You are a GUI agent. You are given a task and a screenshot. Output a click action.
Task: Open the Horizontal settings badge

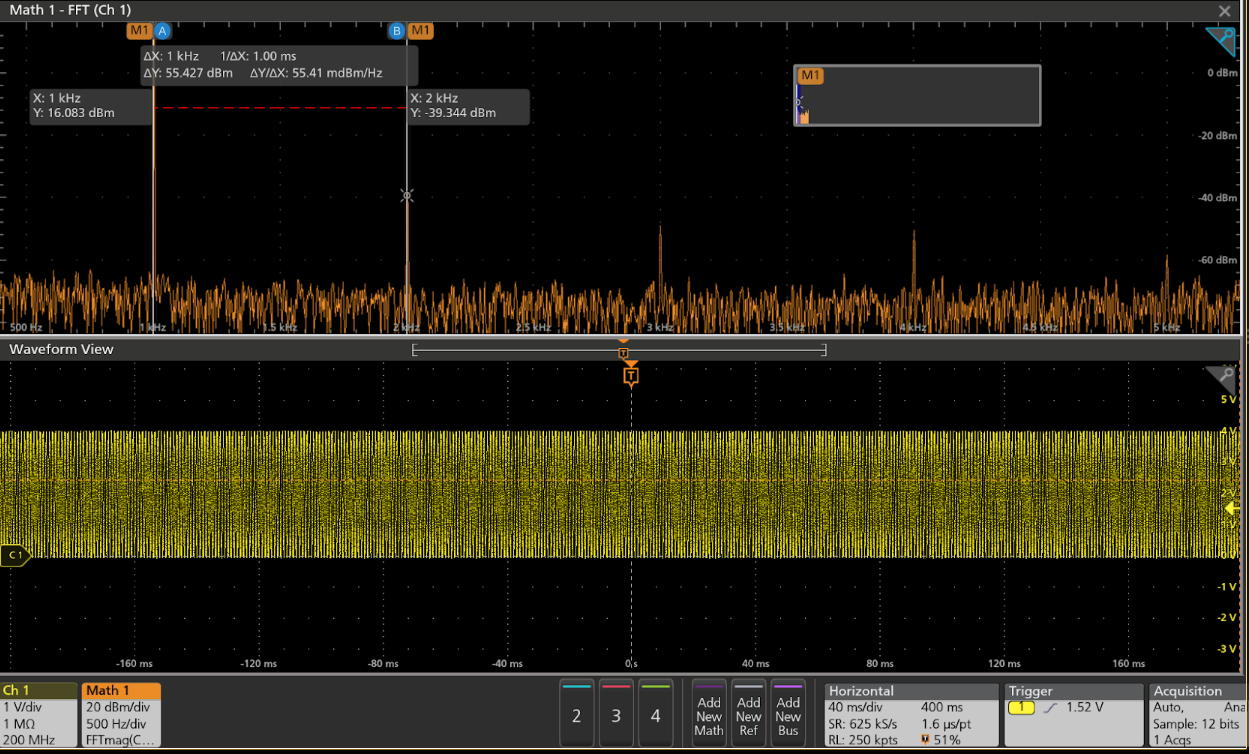tap(911, 714)
